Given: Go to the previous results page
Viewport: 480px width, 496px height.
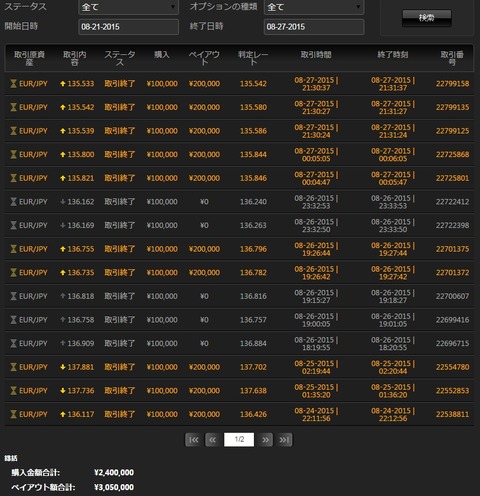Looking at the screenshot, I should click(x=213, y=440).
